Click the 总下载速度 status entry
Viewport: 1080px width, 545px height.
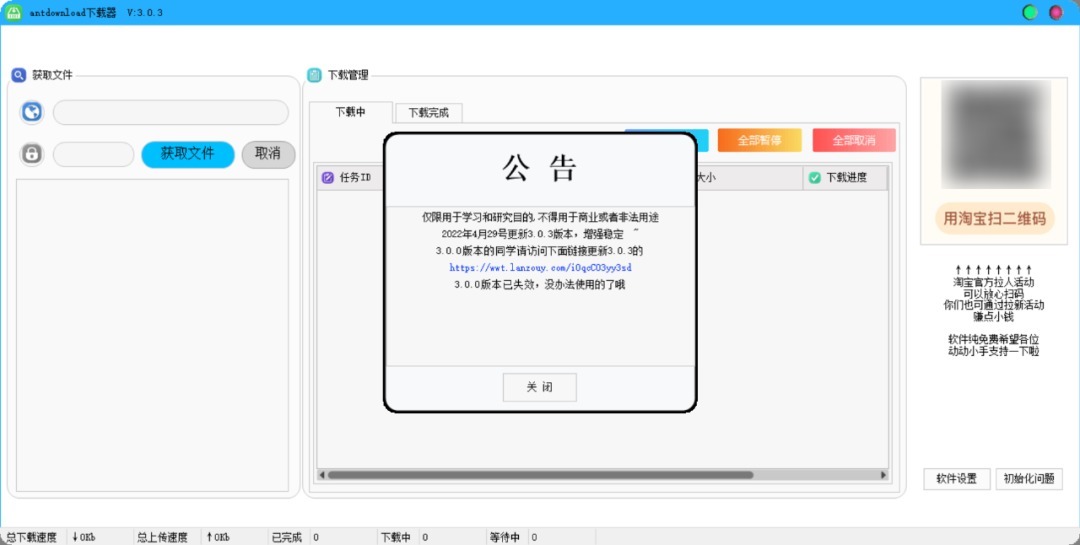coord(30,537)
